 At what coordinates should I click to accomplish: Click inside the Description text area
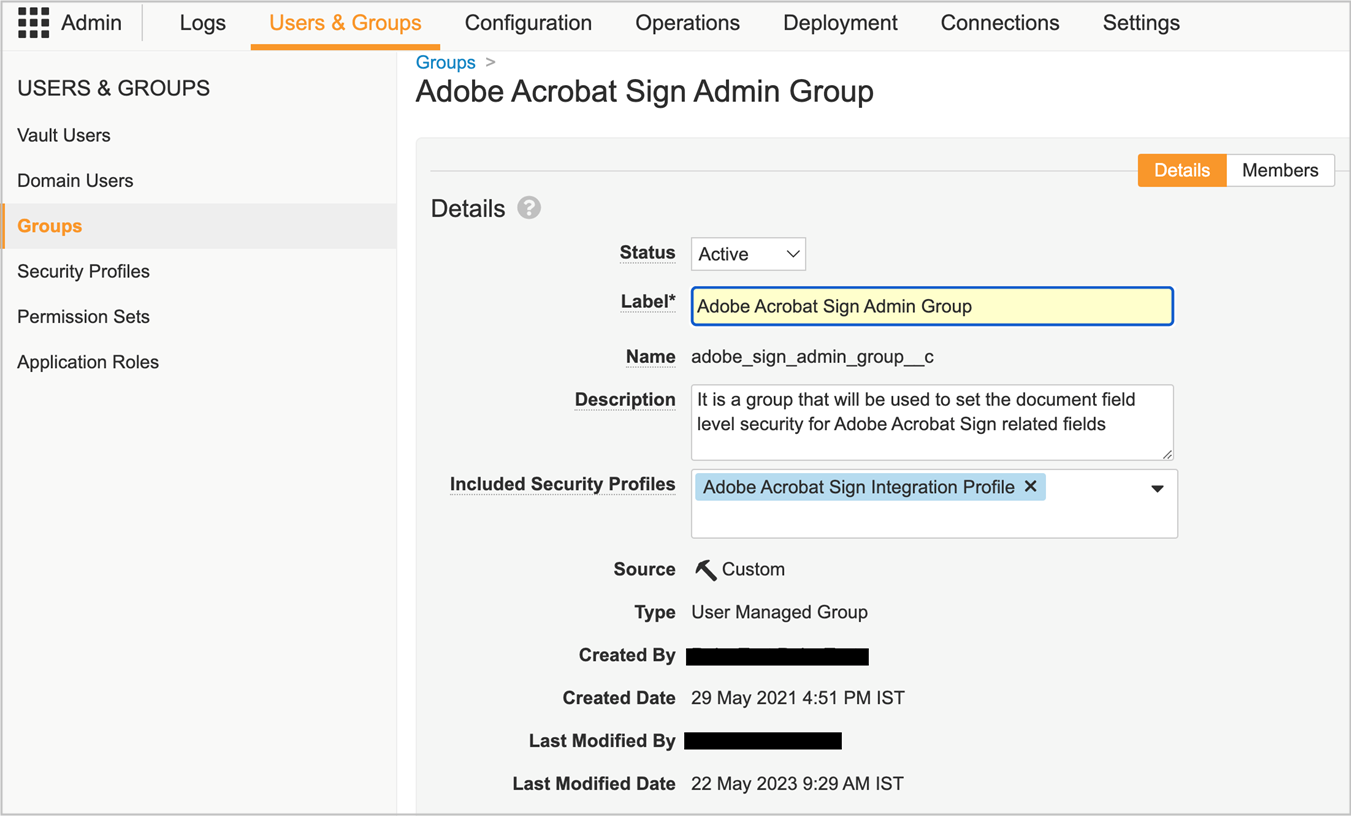(931, 421)
